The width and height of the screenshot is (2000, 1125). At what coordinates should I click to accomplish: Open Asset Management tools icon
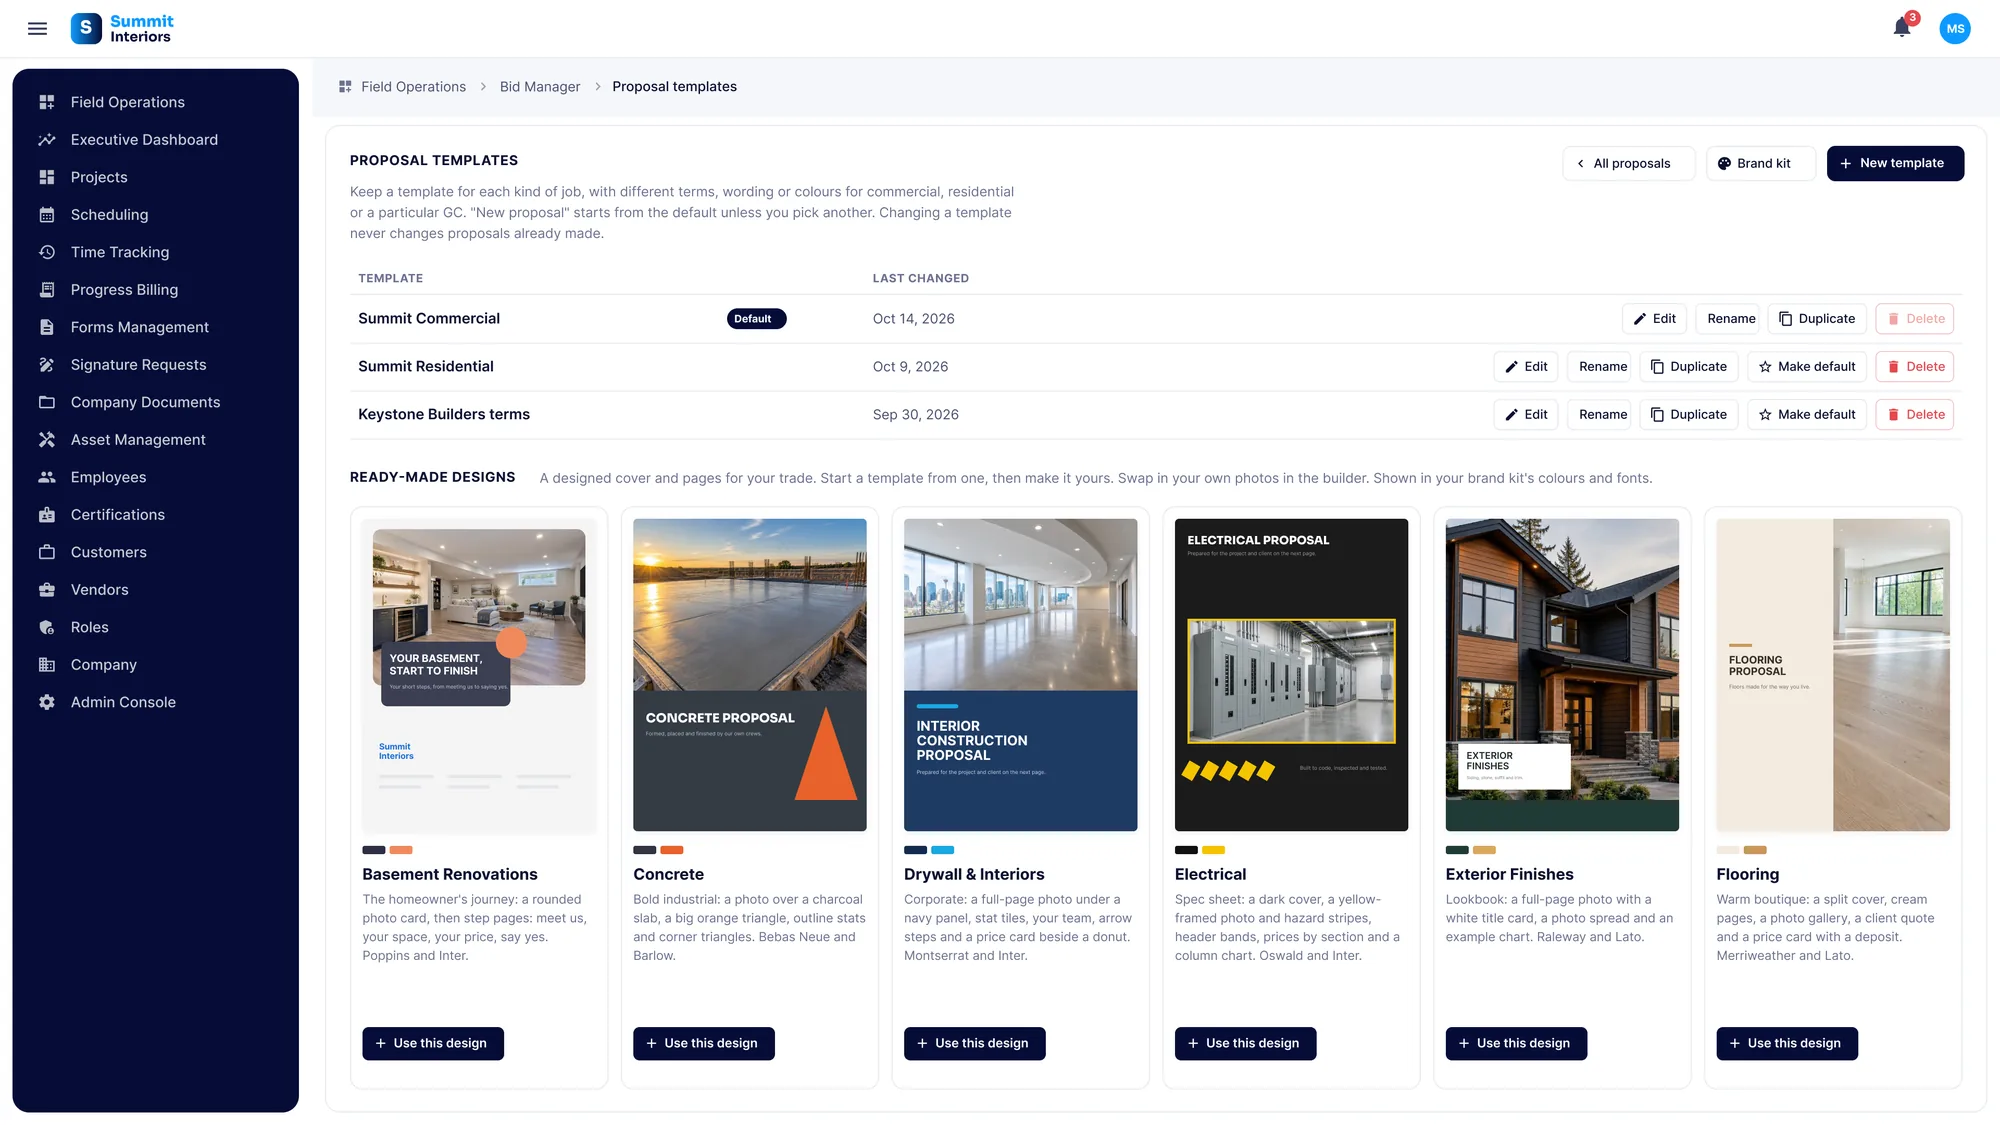(47, 440)
